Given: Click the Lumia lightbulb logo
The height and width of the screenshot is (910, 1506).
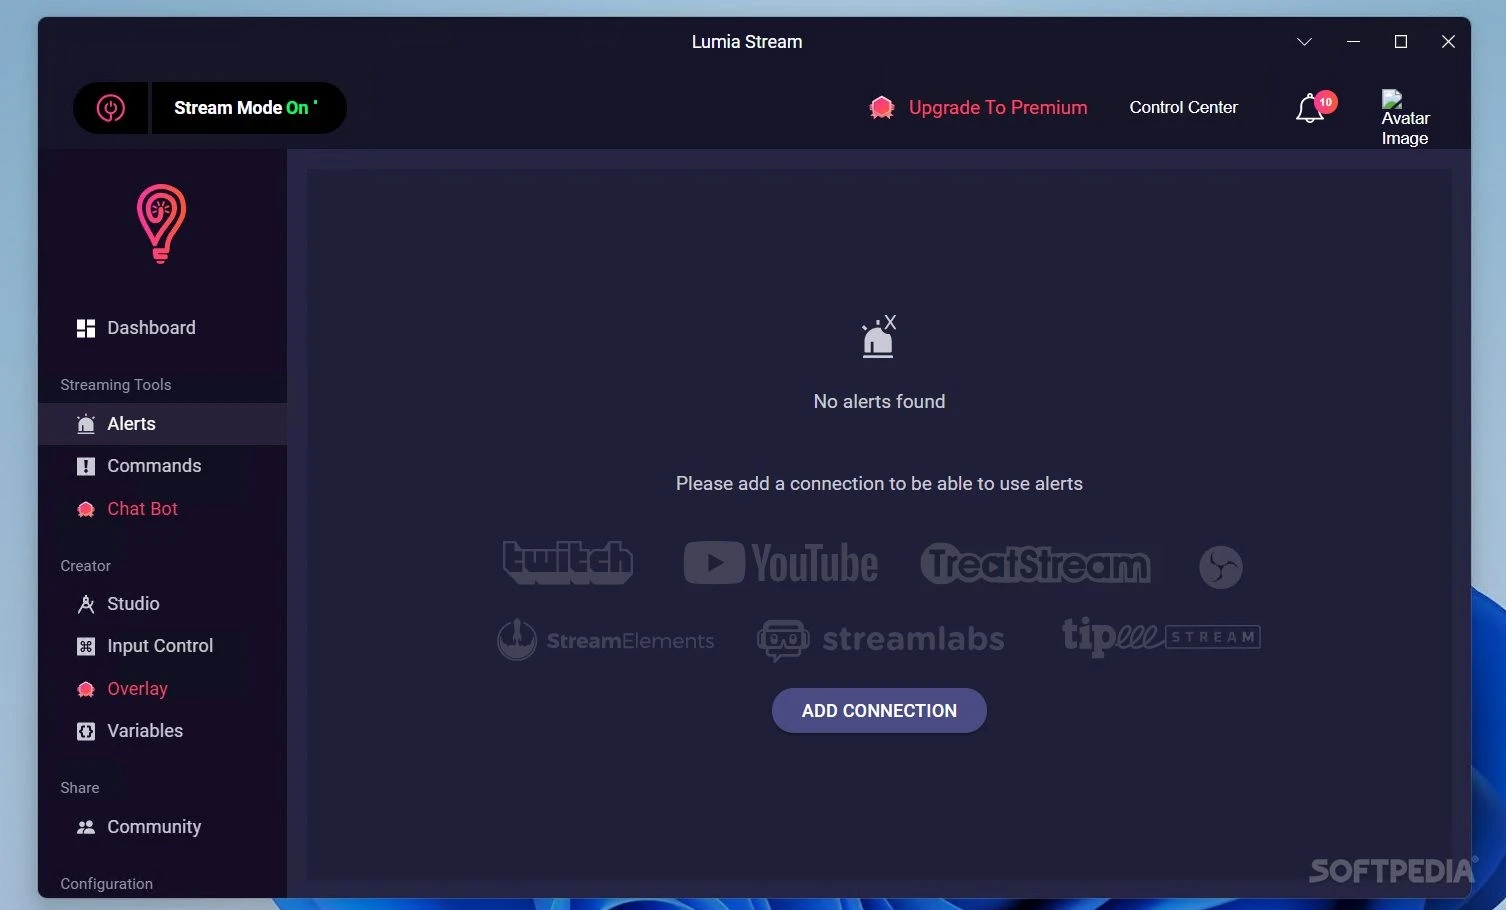Looking at the screenshot, I should (x=161, y=224).
